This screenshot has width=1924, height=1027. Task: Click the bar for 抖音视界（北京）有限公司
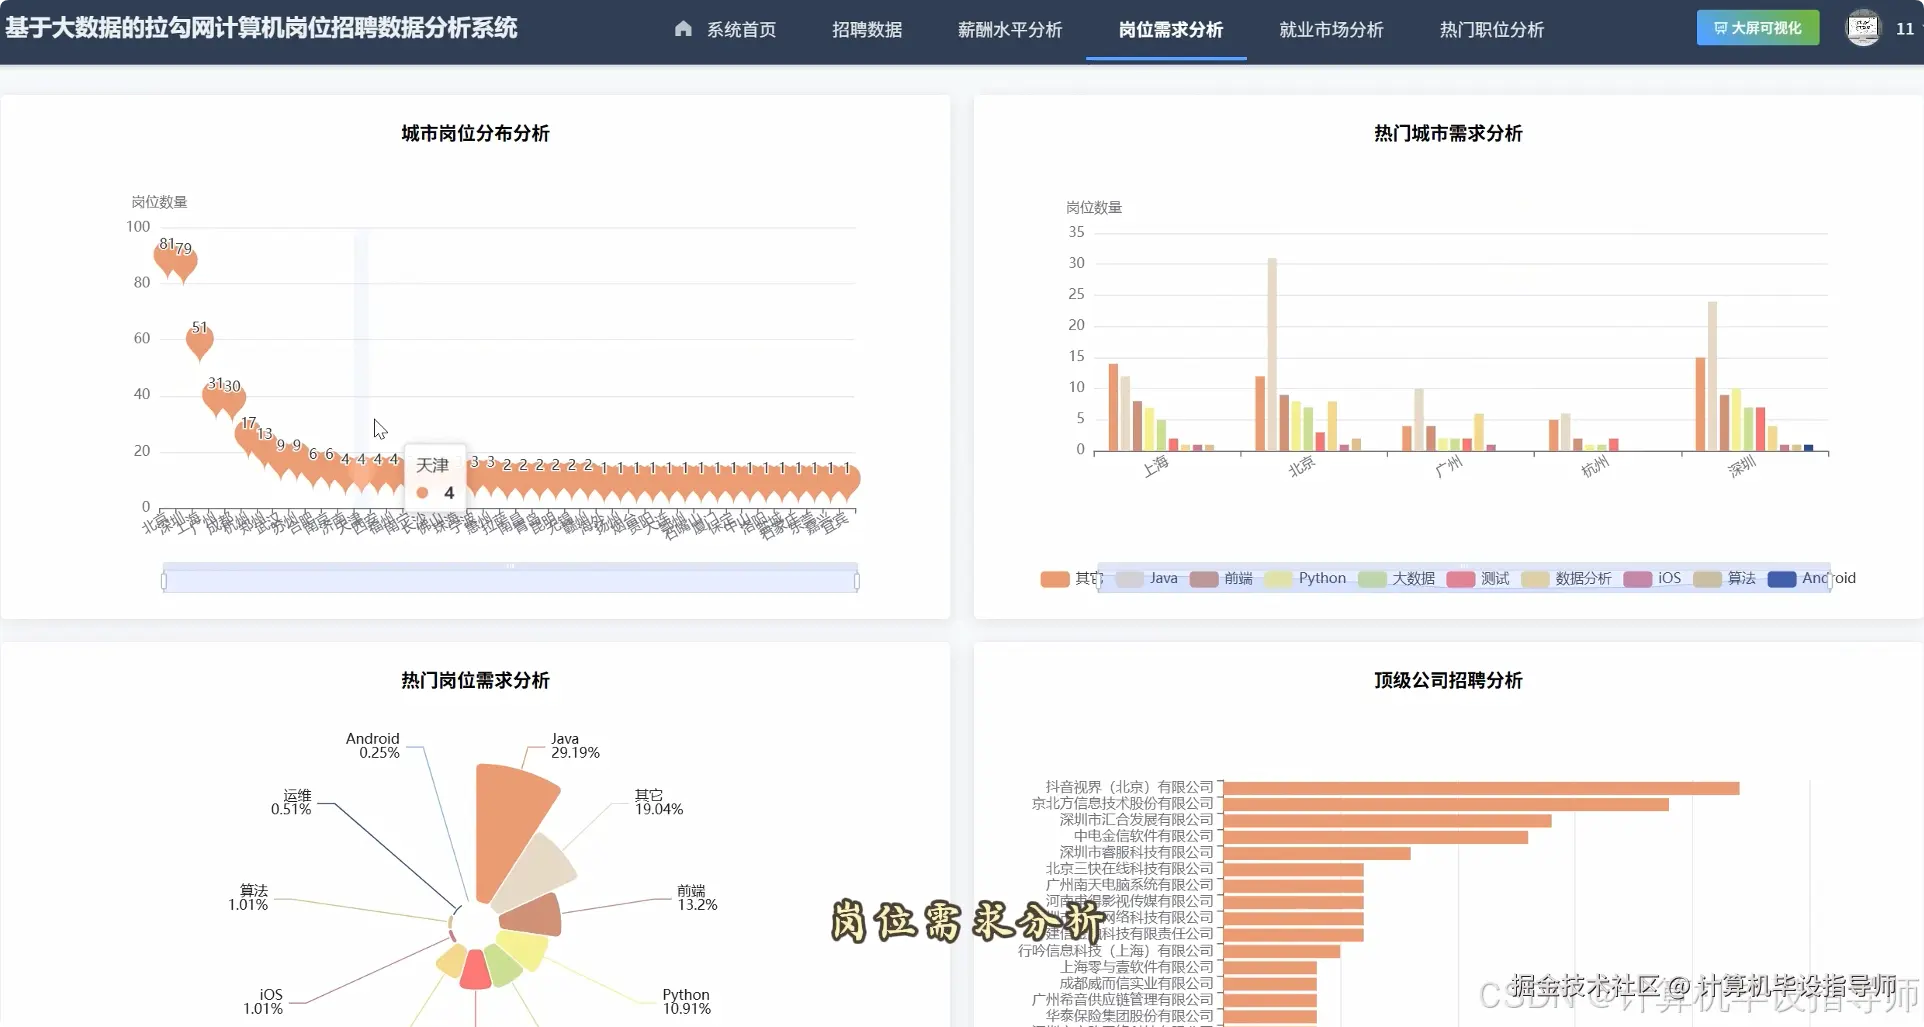(x=1481, y=789)
